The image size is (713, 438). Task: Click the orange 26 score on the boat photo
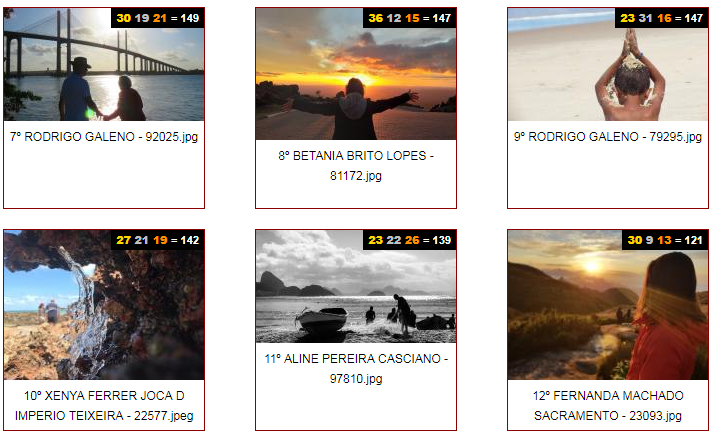[x=412, y=240]
